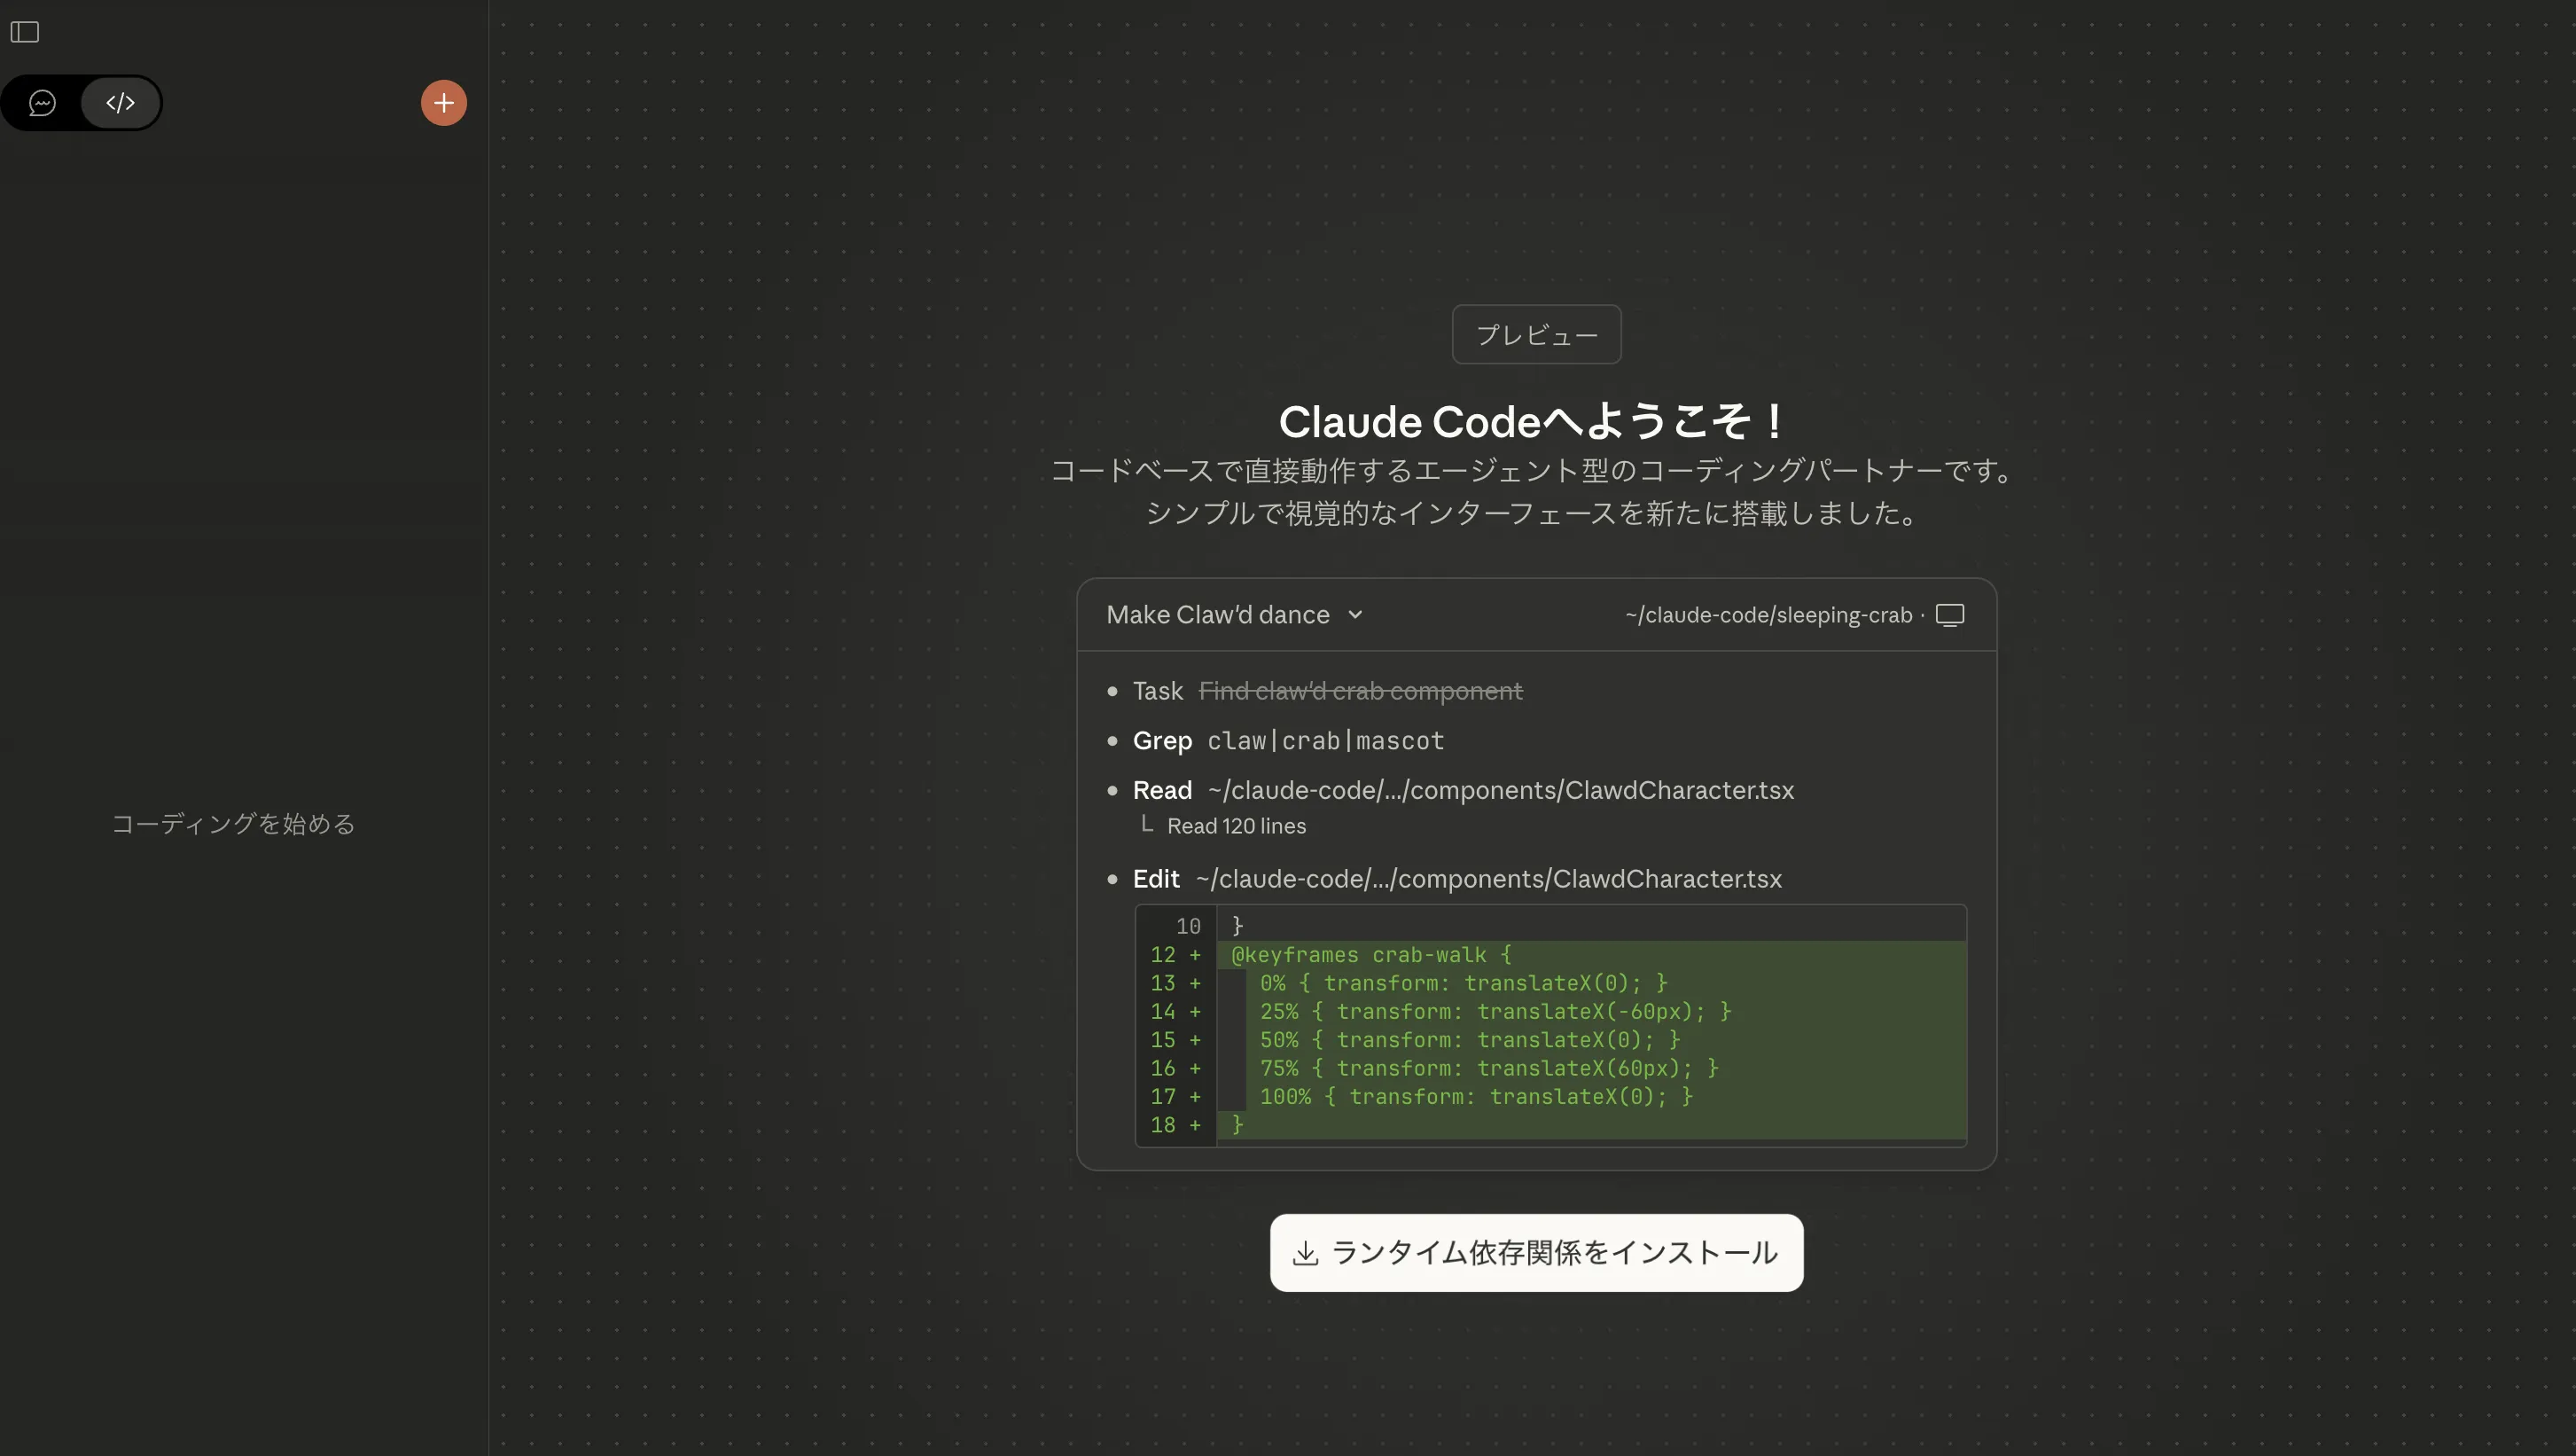Click download icon in install button
The height and width of the screenshot is (1456, 2576).
[x=1305, y=1253]
